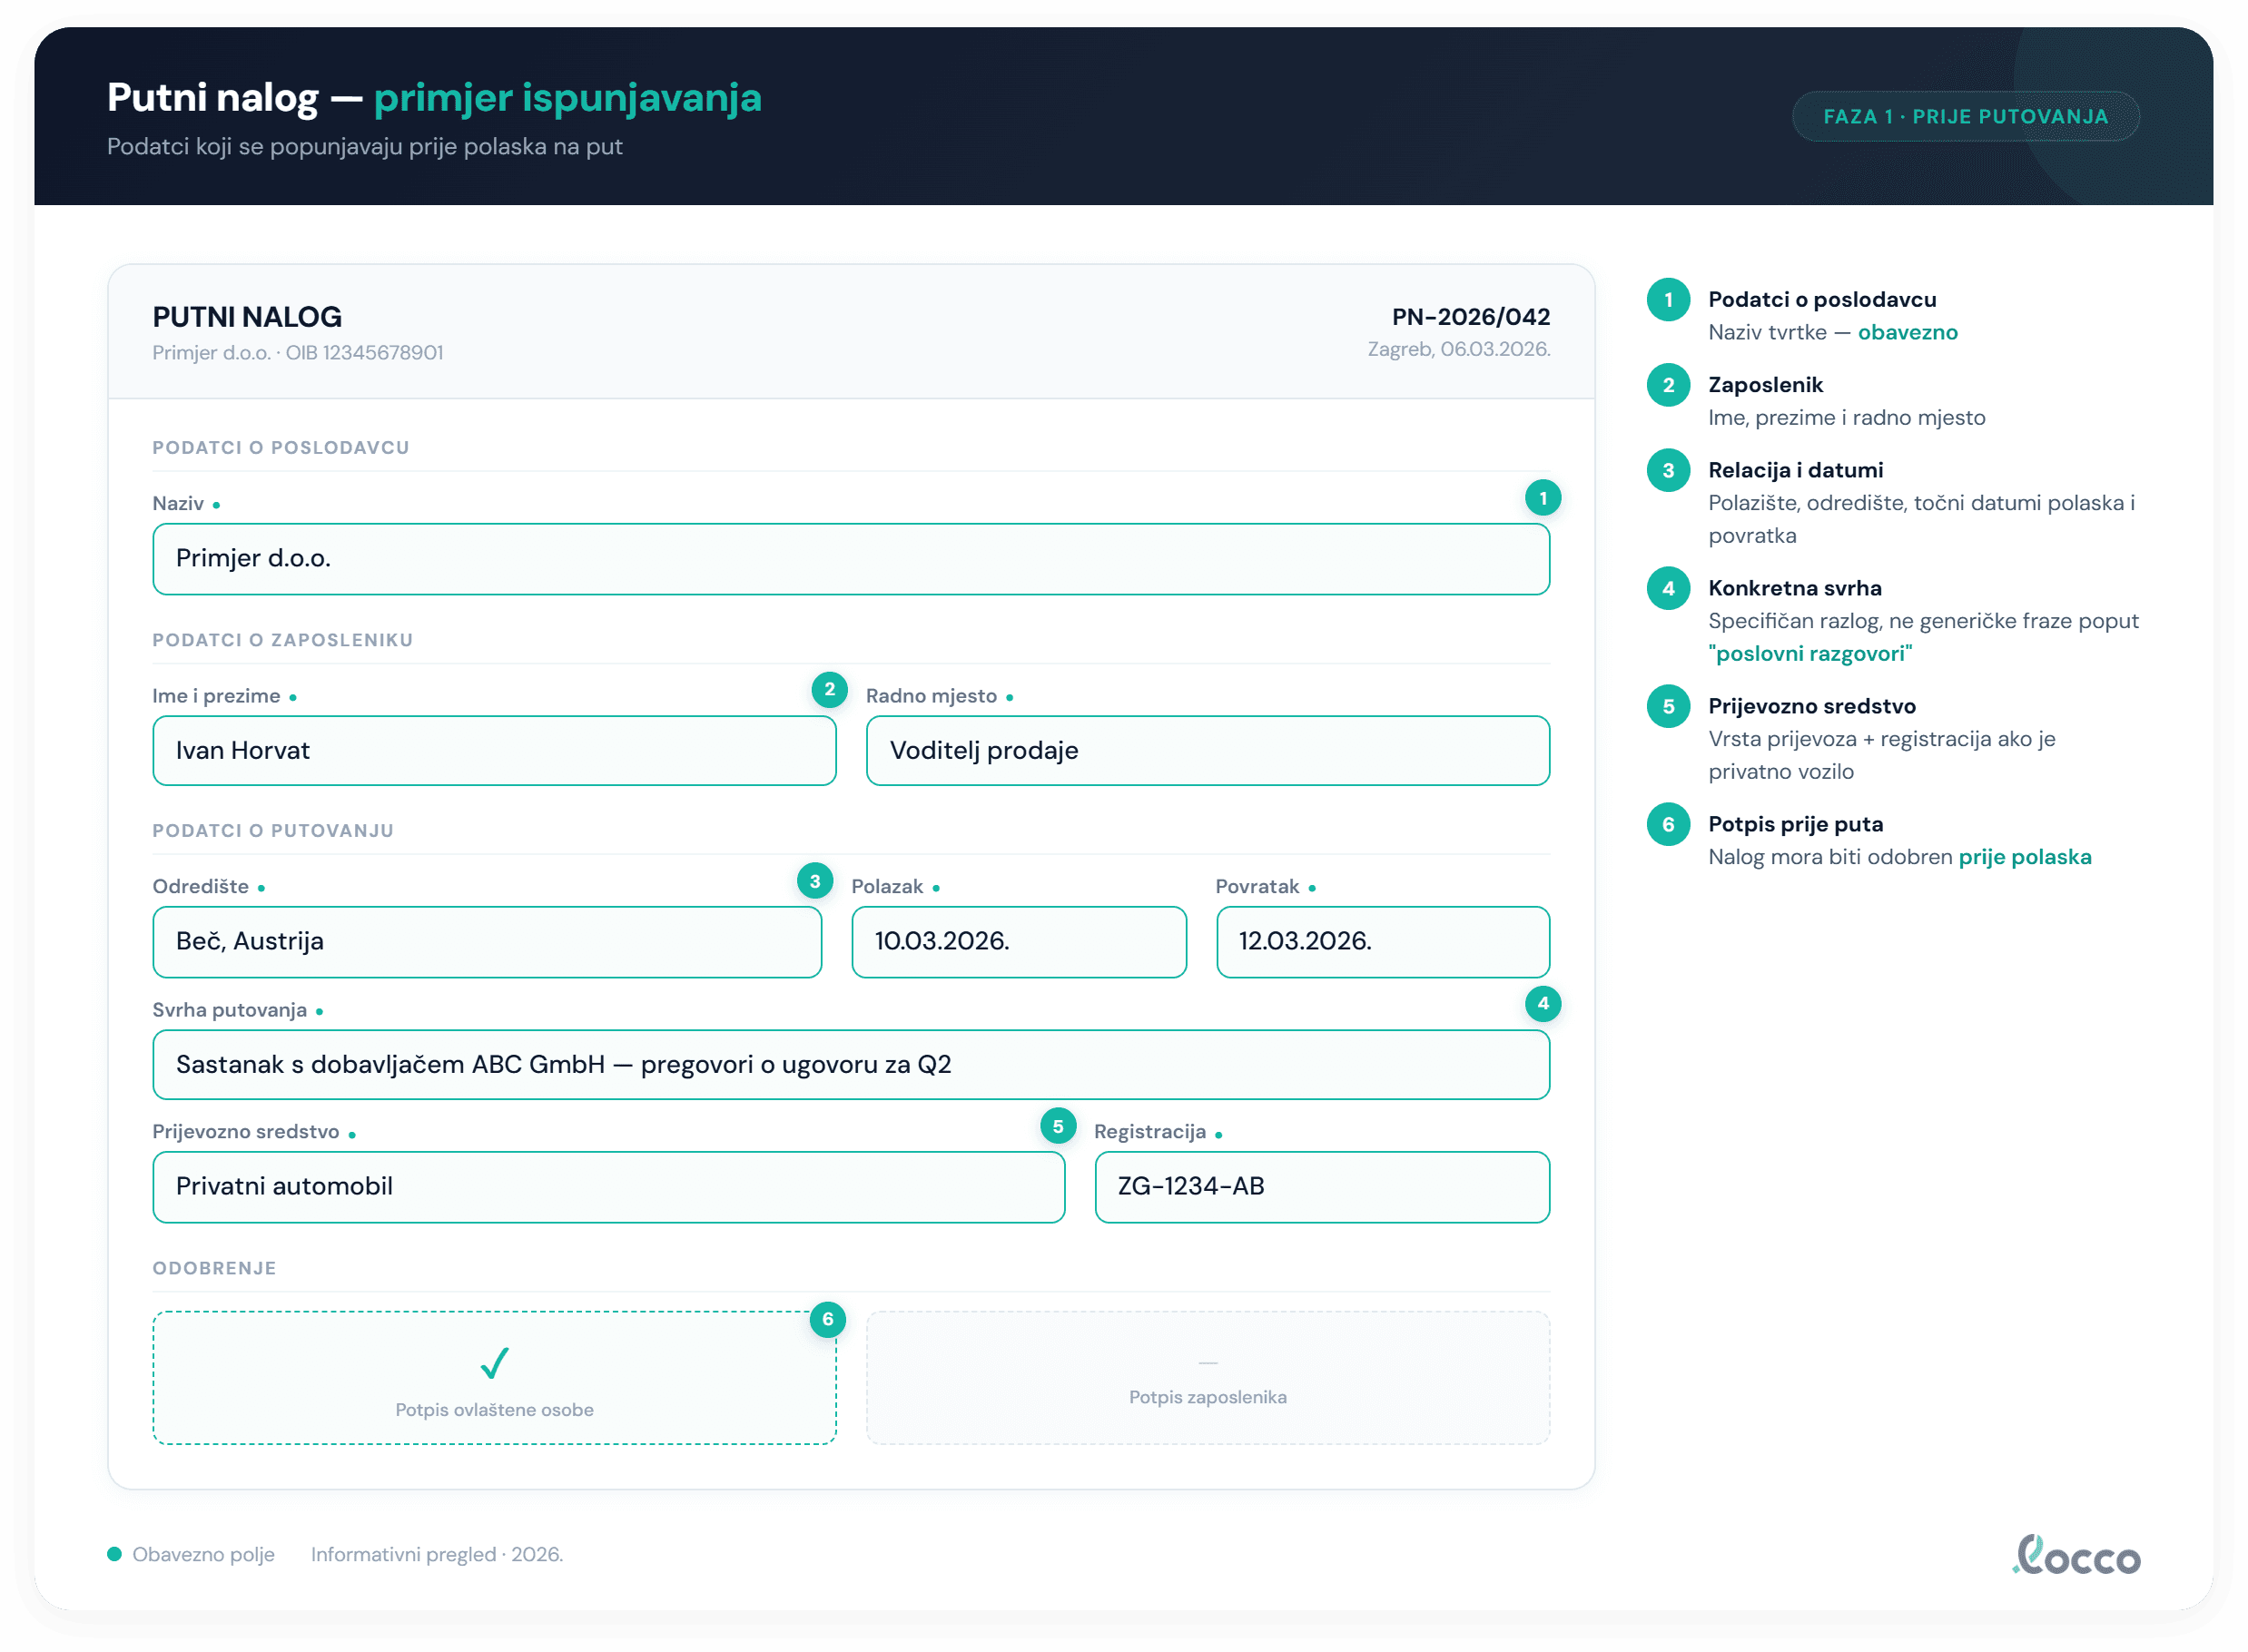Click the Povratak date field
This screenshot has width=2248, height=1652.
(1382, 942)
